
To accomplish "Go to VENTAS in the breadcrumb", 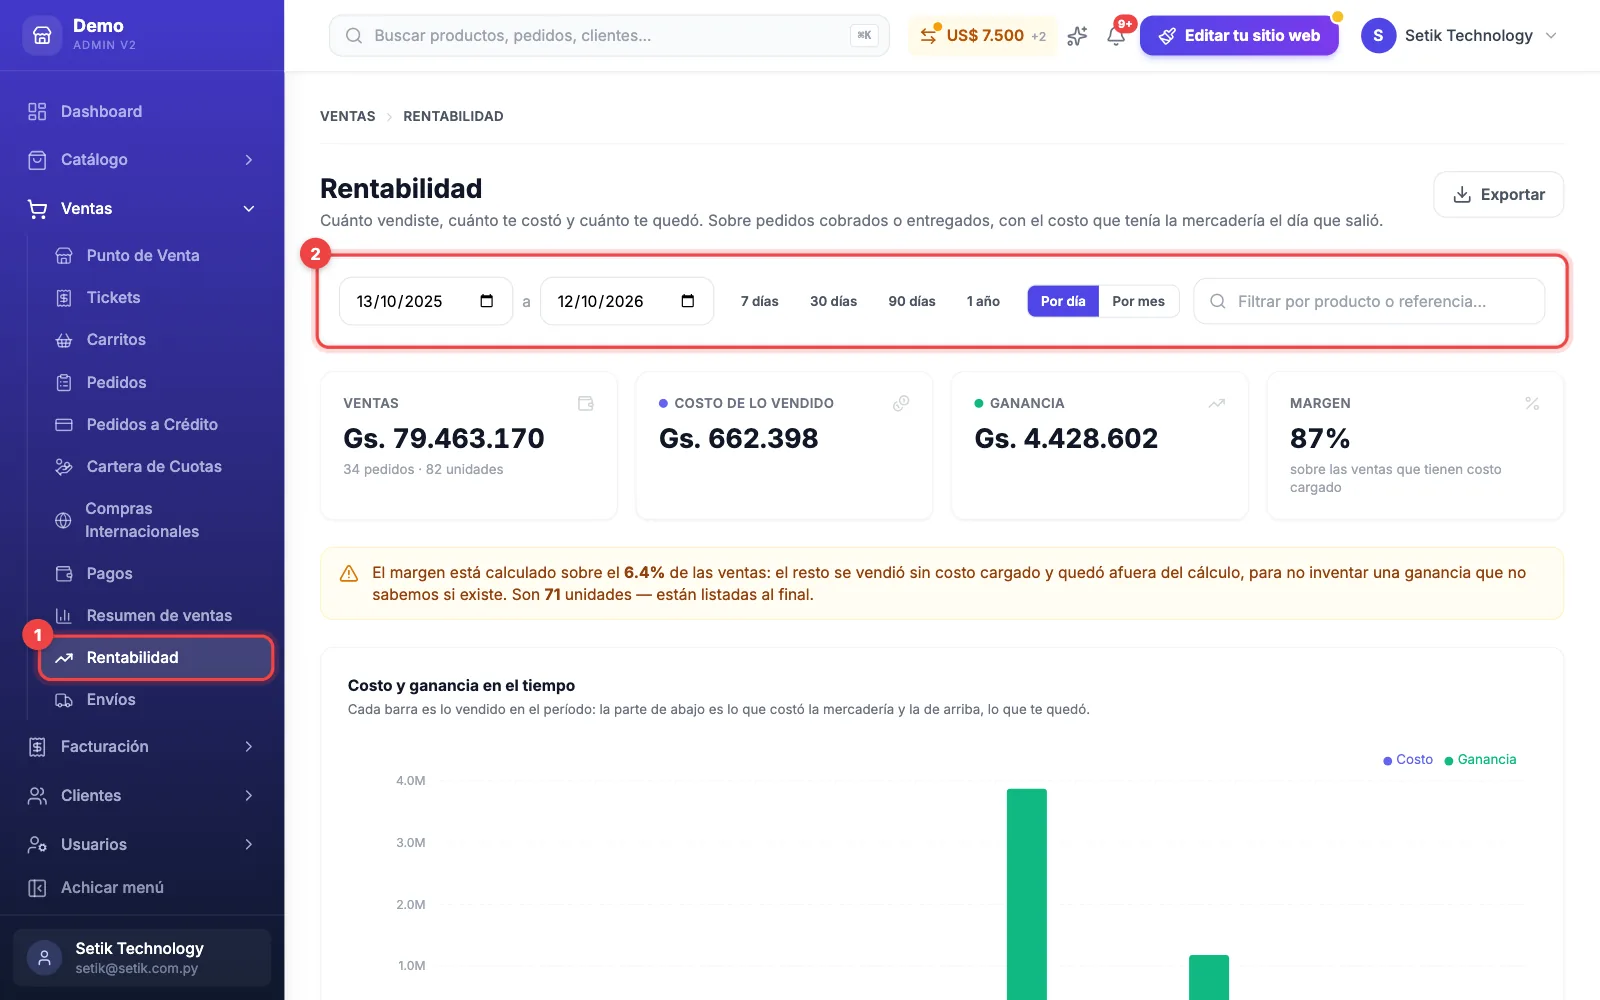I will click(348, 116).
